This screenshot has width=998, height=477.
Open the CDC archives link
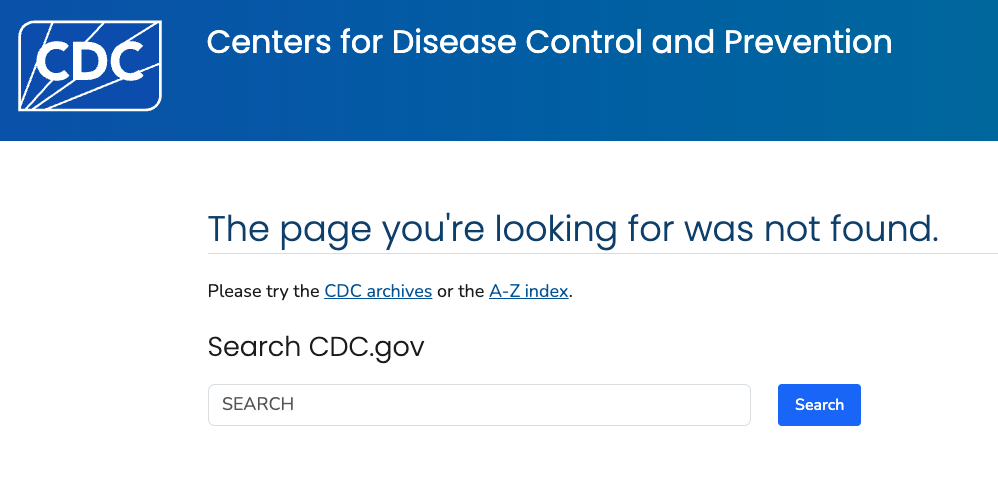tap(378, 292)
